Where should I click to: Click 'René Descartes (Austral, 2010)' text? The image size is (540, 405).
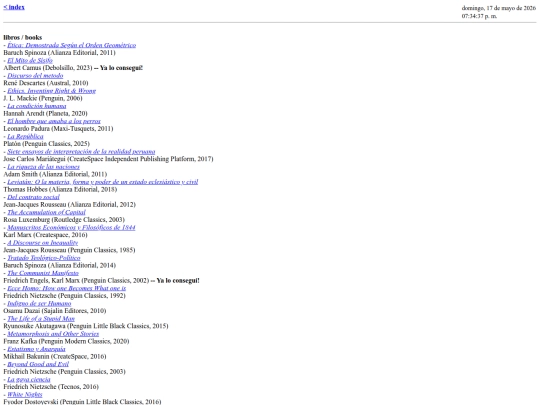[x=46, y=83]
